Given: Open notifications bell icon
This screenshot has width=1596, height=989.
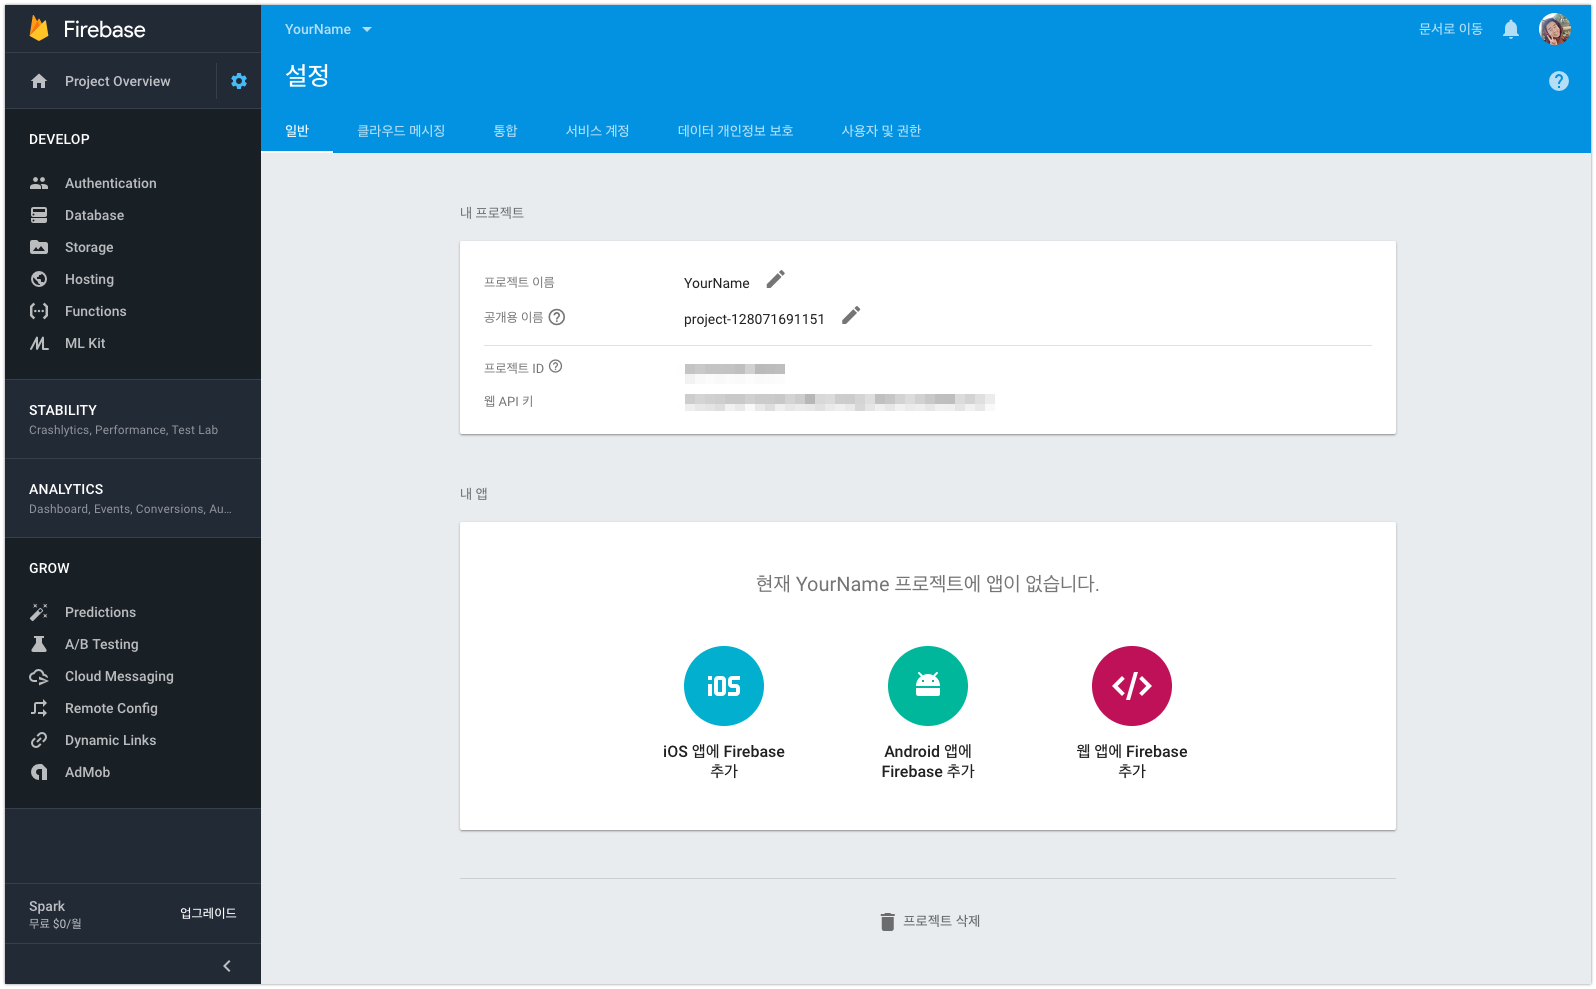Looking at the screenshot, I should pyautogui.click(x=1511, y=29).
